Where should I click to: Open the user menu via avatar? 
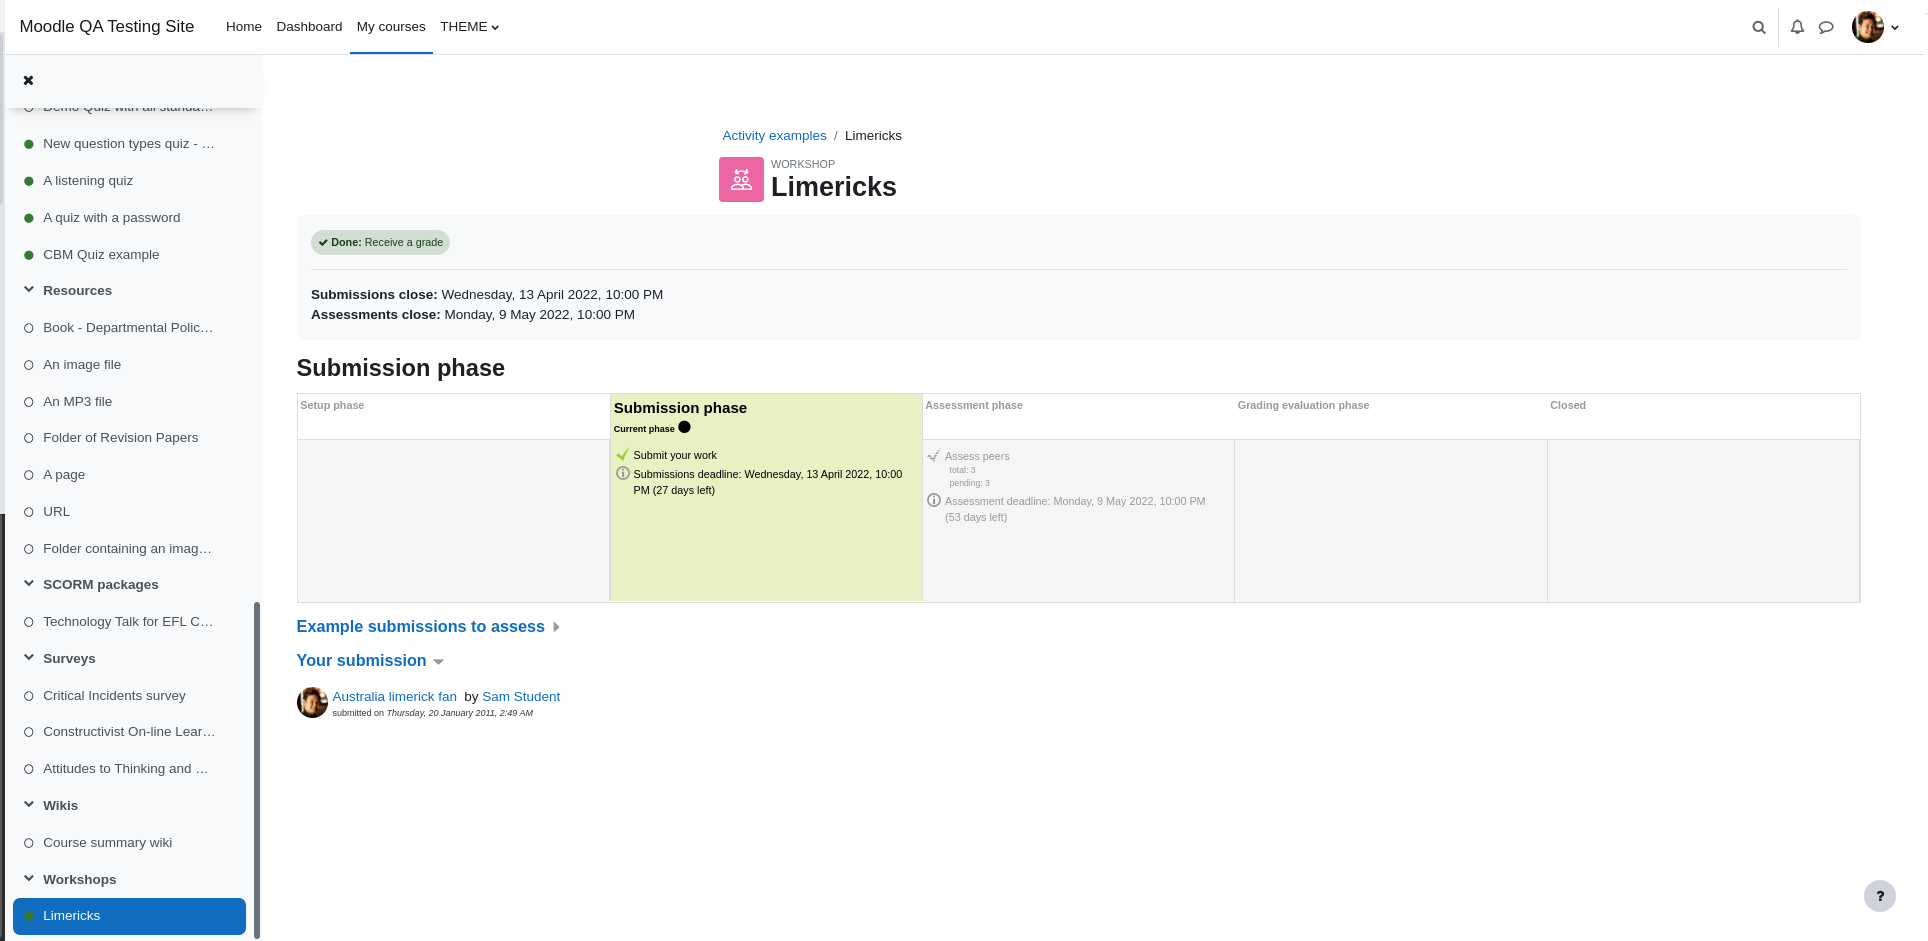pos(1867,27)
